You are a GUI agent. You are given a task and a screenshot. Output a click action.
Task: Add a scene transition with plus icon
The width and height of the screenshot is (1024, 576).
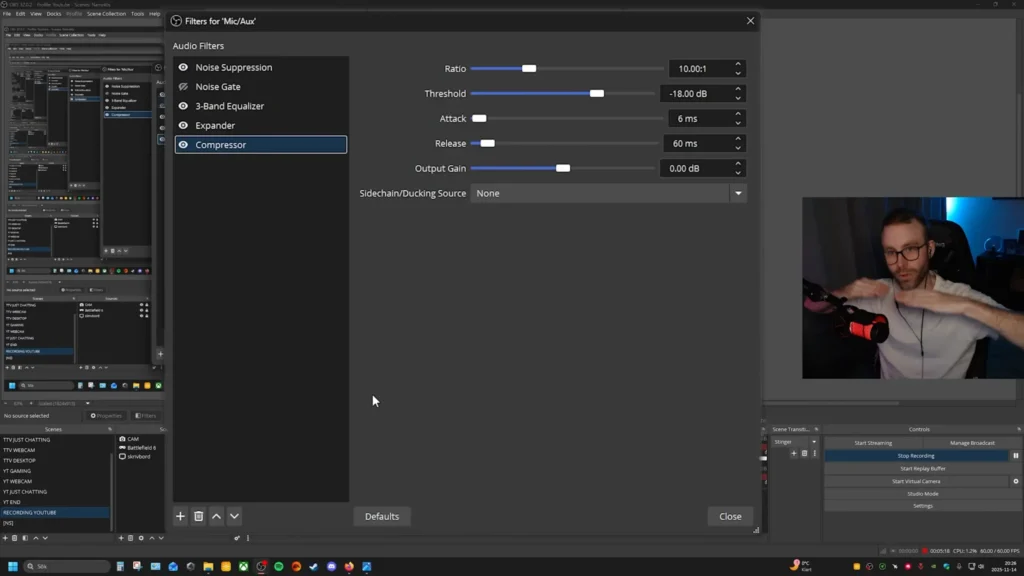794,453
